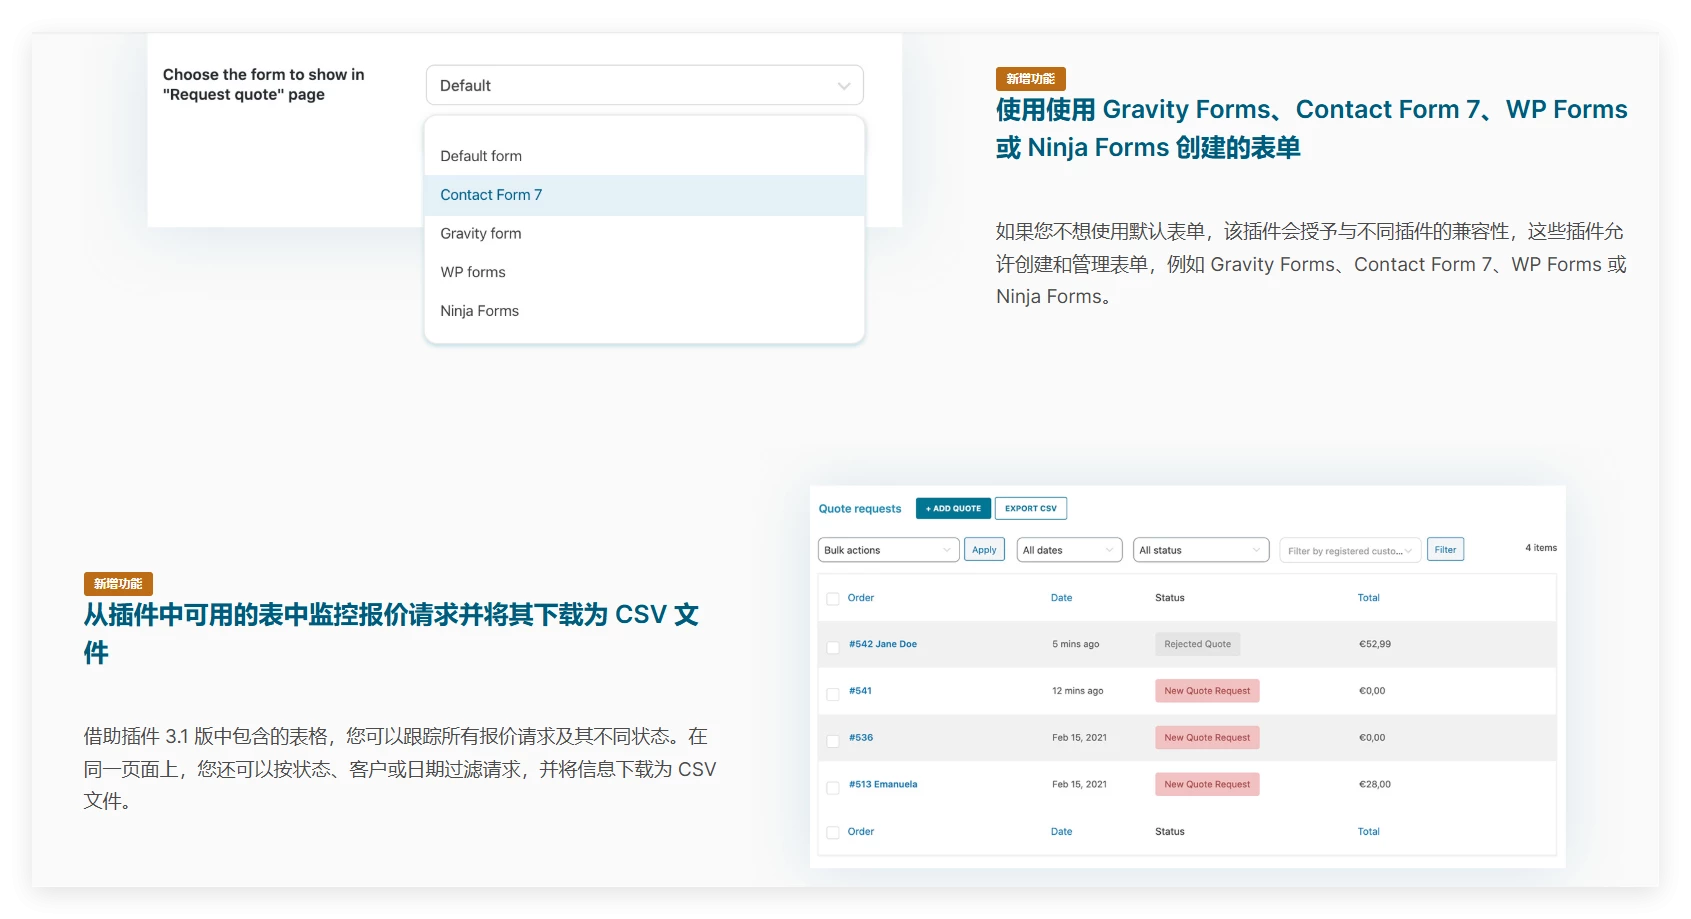Screen dimensions: 1691x919
Task: Select the checkbox for order #541
Action: [833, 693]
